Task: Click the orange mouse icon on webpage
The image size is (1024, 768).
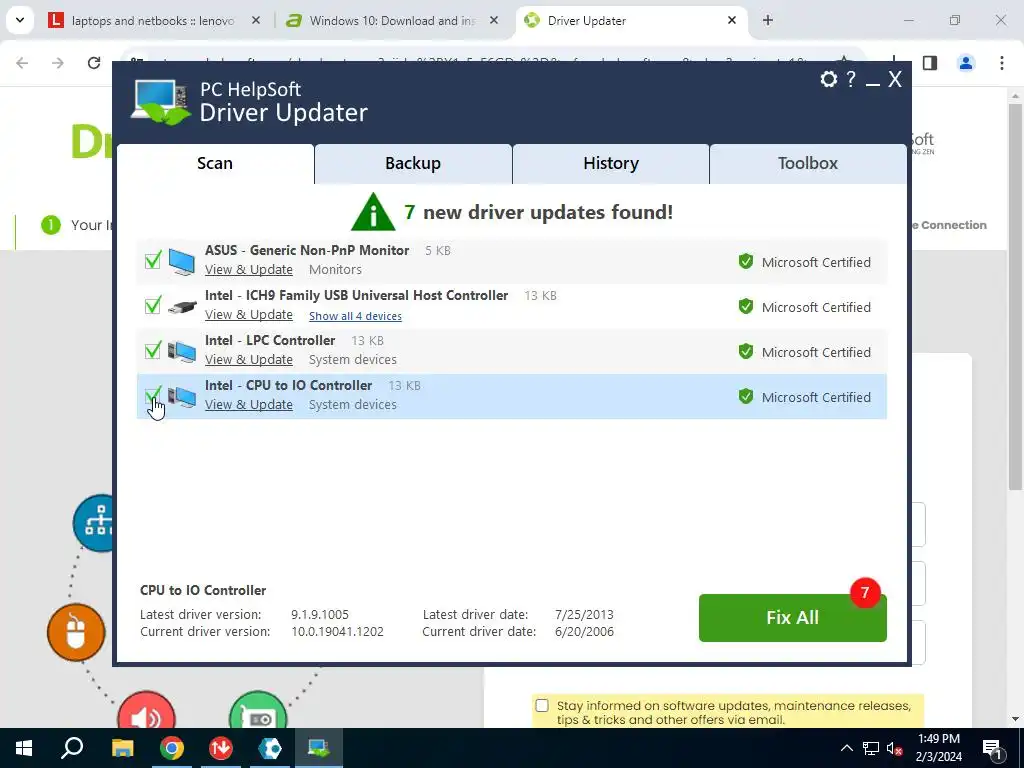Action: tap(76, 632)
